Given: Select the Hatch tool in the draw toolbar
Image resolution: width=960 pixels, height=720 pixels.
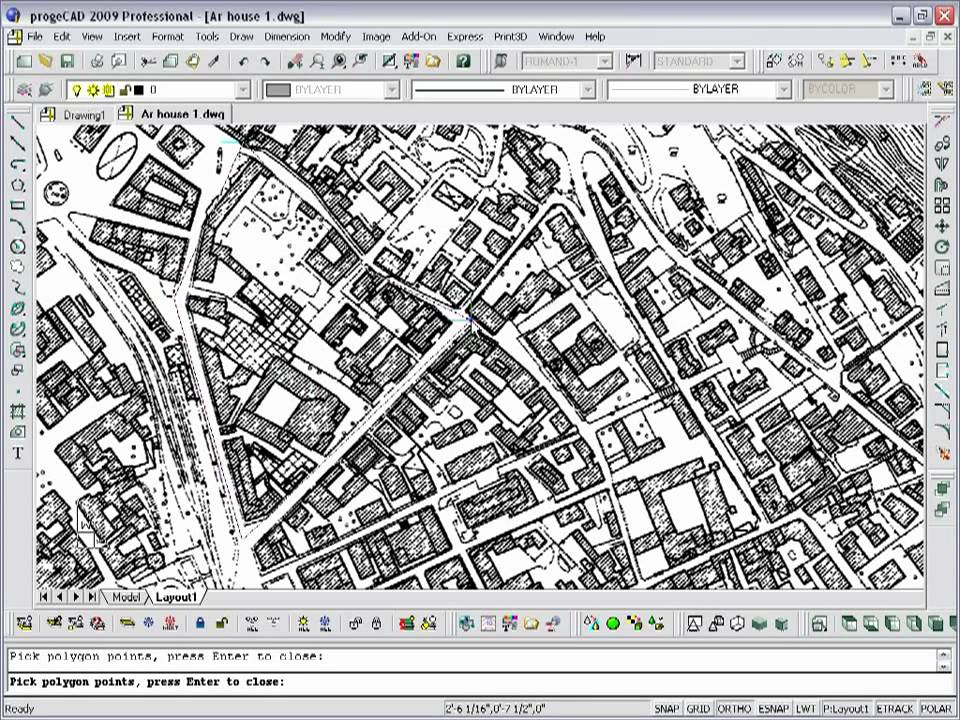Looking at the screenshot, I should pyautogui.click(x=18, y=411).
